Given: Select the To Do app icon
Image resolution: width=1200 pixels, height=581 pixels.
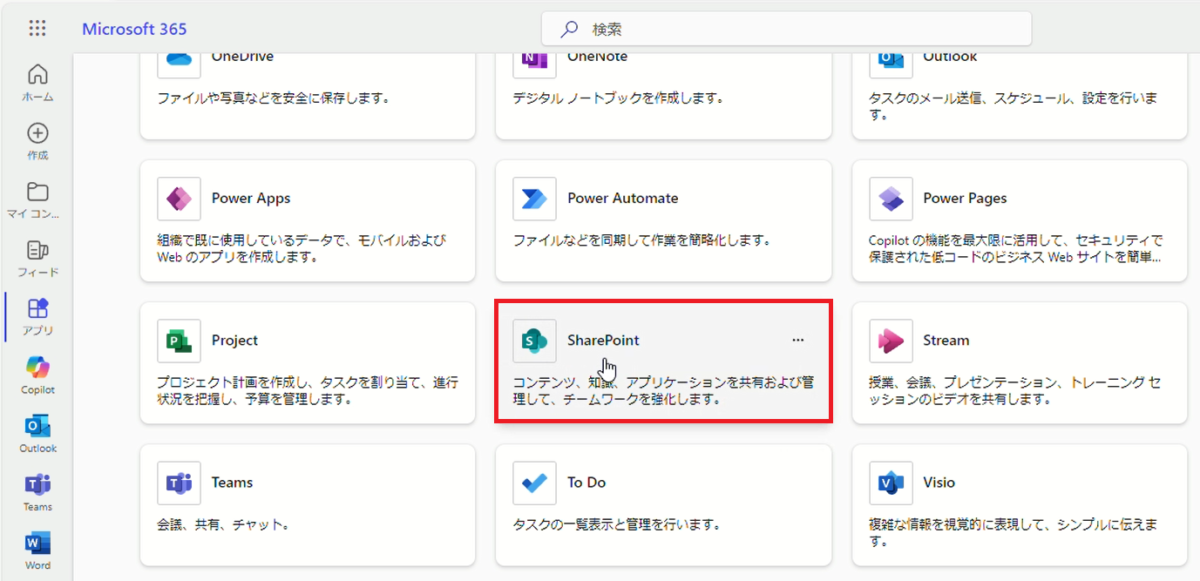Looking at the screenshot, I should [x=534, y=482].
